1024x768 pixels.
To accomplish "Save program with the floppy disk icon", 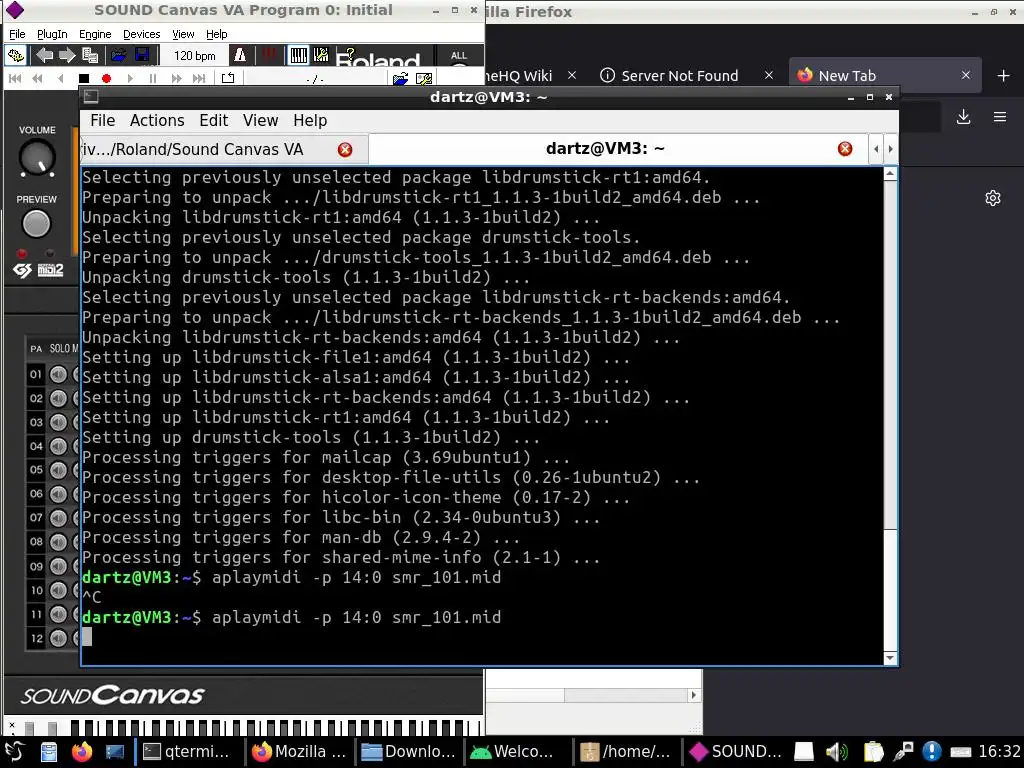I will 142,56.
